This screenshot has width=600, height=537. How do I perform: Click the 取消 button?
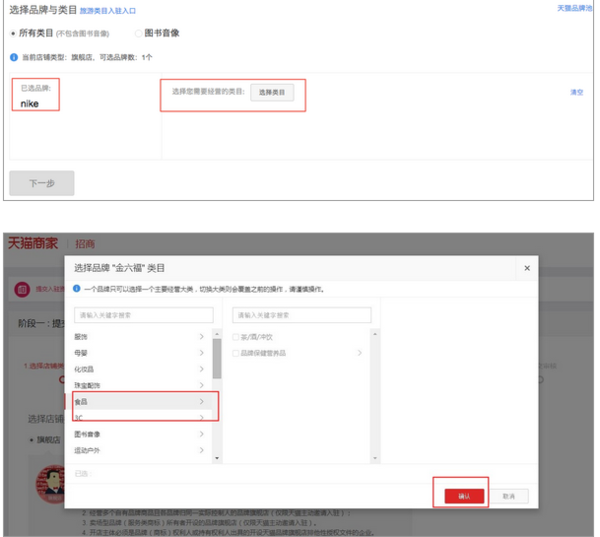tap(509, 496)
